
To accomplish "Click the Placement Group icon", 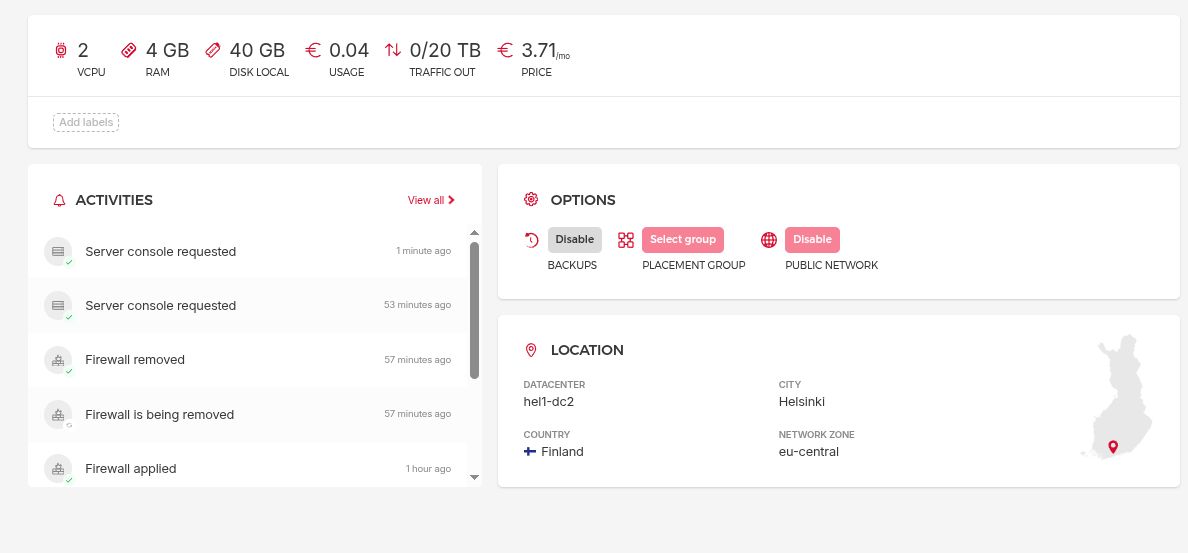I will pyautogui.click(x=626, y=240).
